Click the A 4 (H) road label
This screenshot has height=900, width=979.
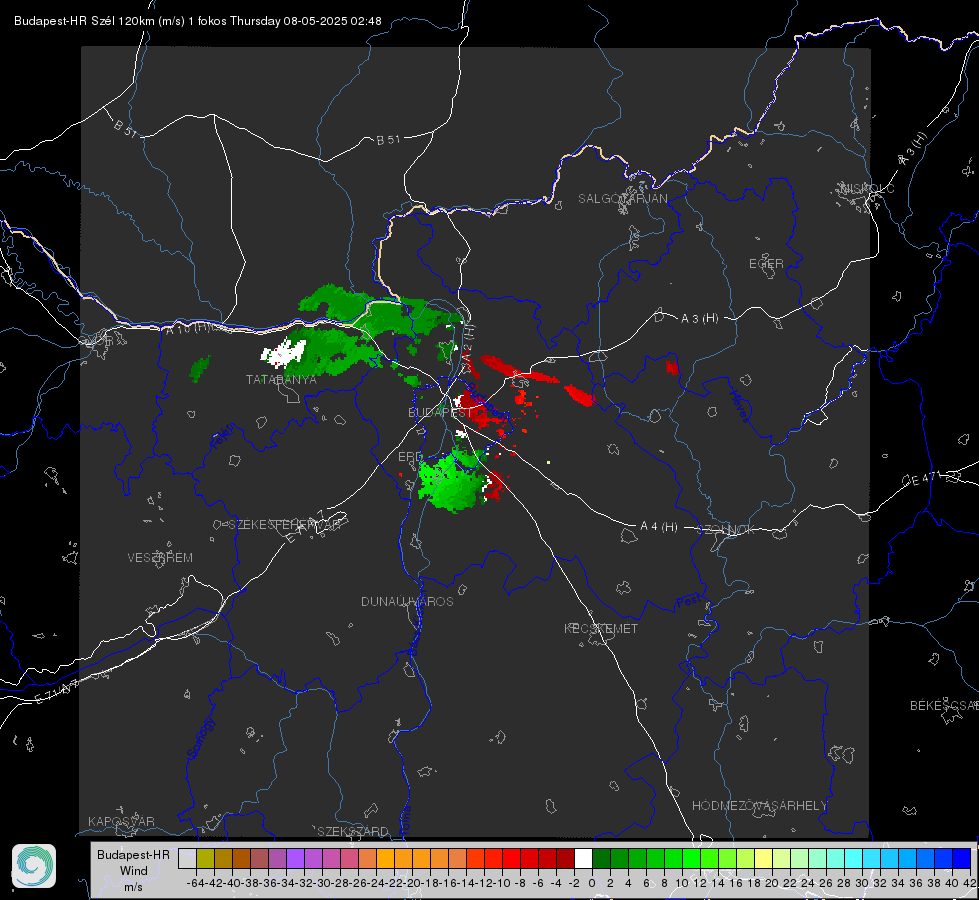[x=659, y=527]
